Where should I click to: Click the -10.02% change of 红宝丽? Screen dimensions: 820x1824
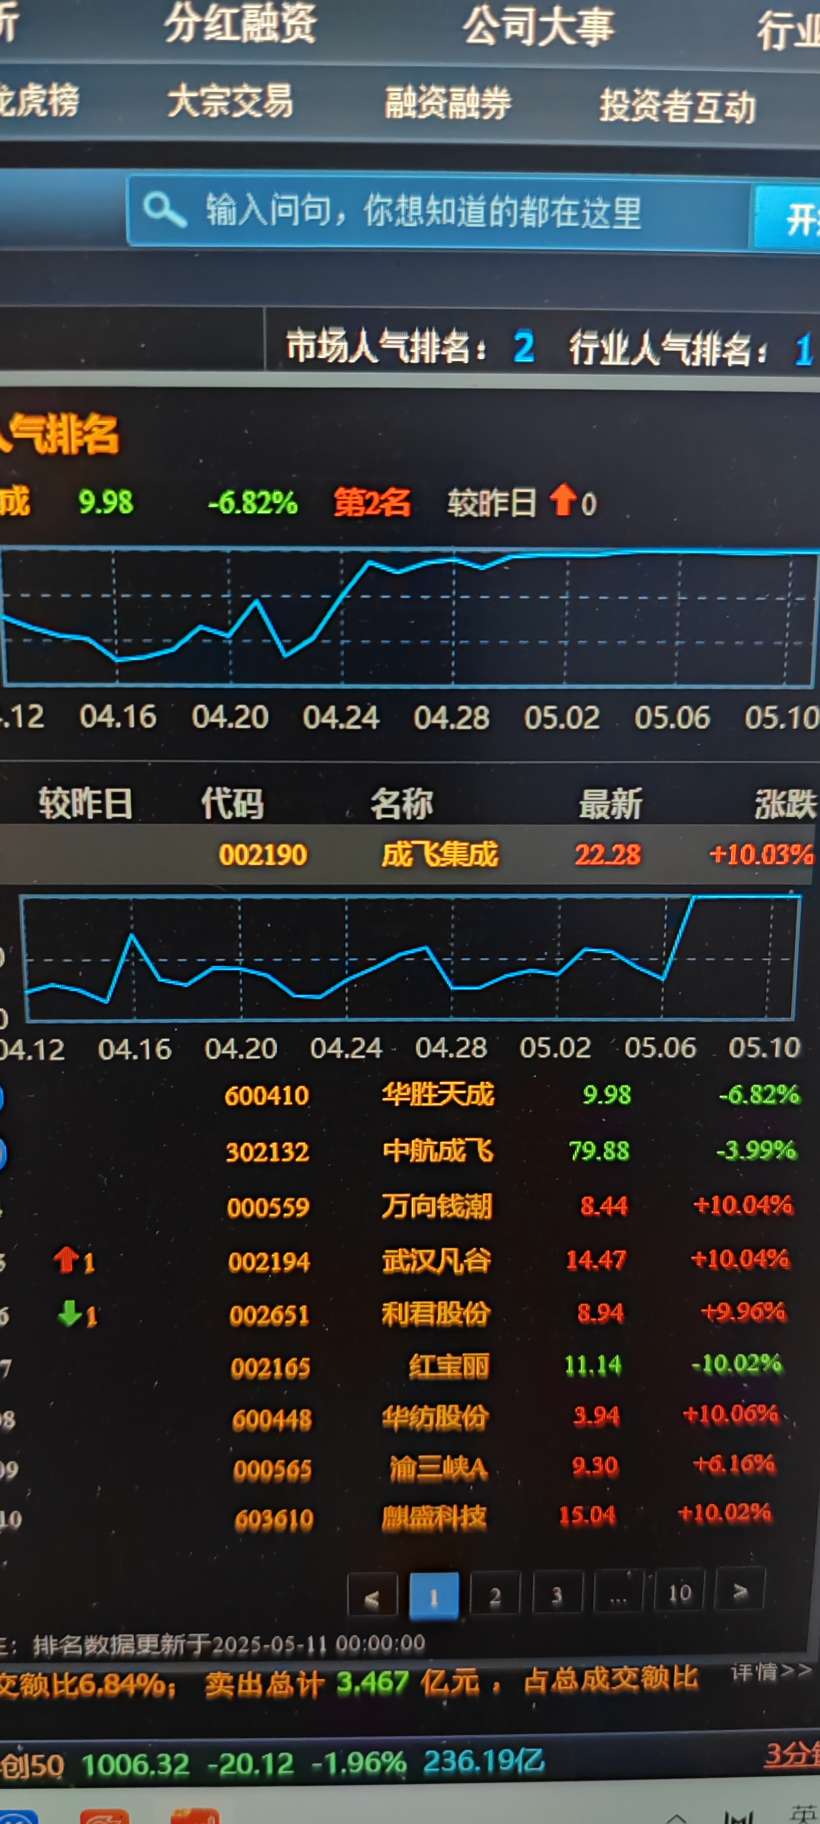737,1364
